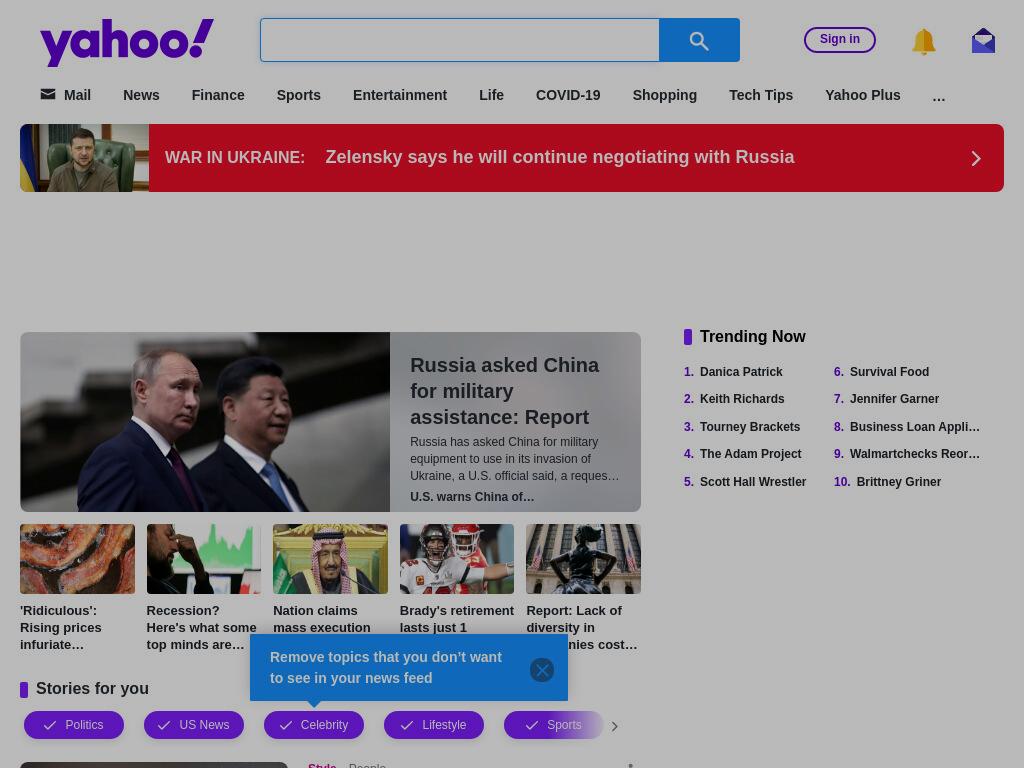Toggle the Politics topic chip
The width and height of the screenshot is (1024, 768).
click(74, 725)
